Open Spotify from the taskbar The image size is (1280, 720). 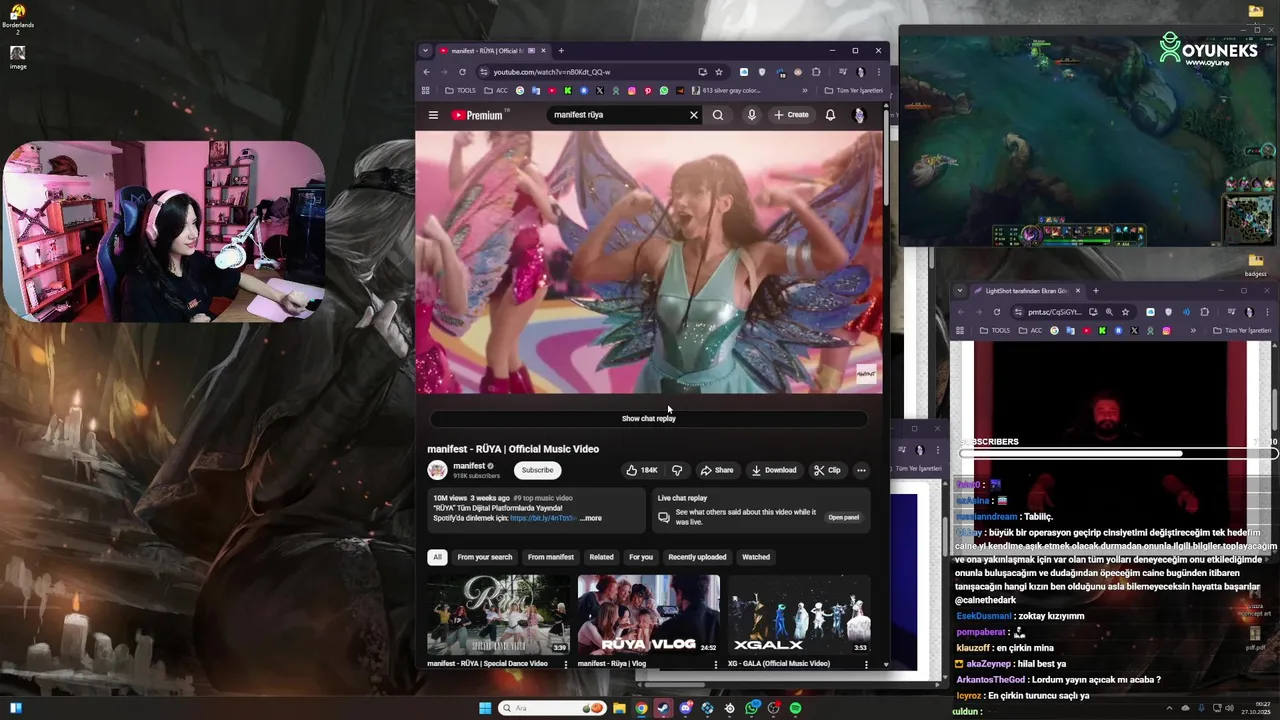click(795, 708)
